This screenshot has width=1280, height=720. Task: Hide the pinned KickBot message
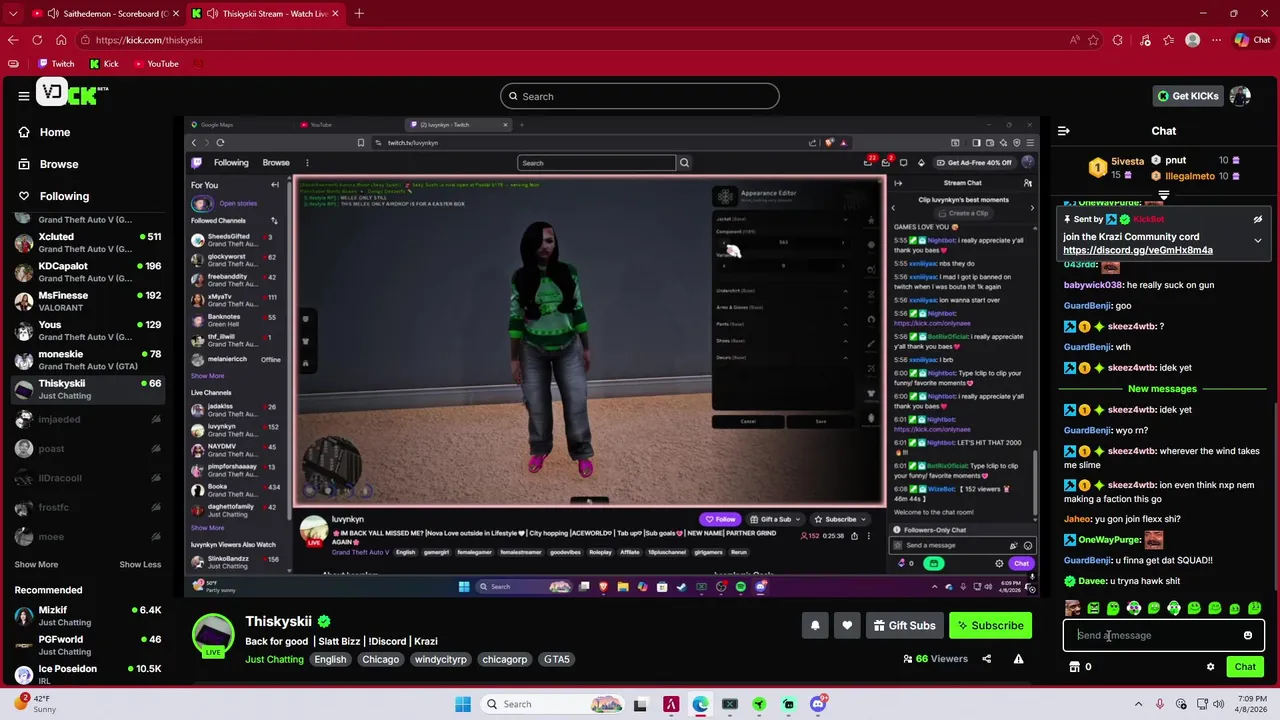1258,219
